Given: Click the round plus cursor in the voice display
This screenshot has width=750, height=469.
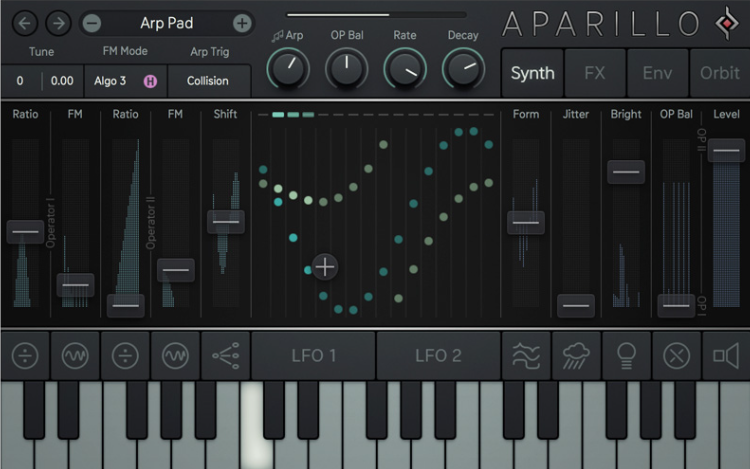Looking at the screenshot, I should tap(325, 267).
